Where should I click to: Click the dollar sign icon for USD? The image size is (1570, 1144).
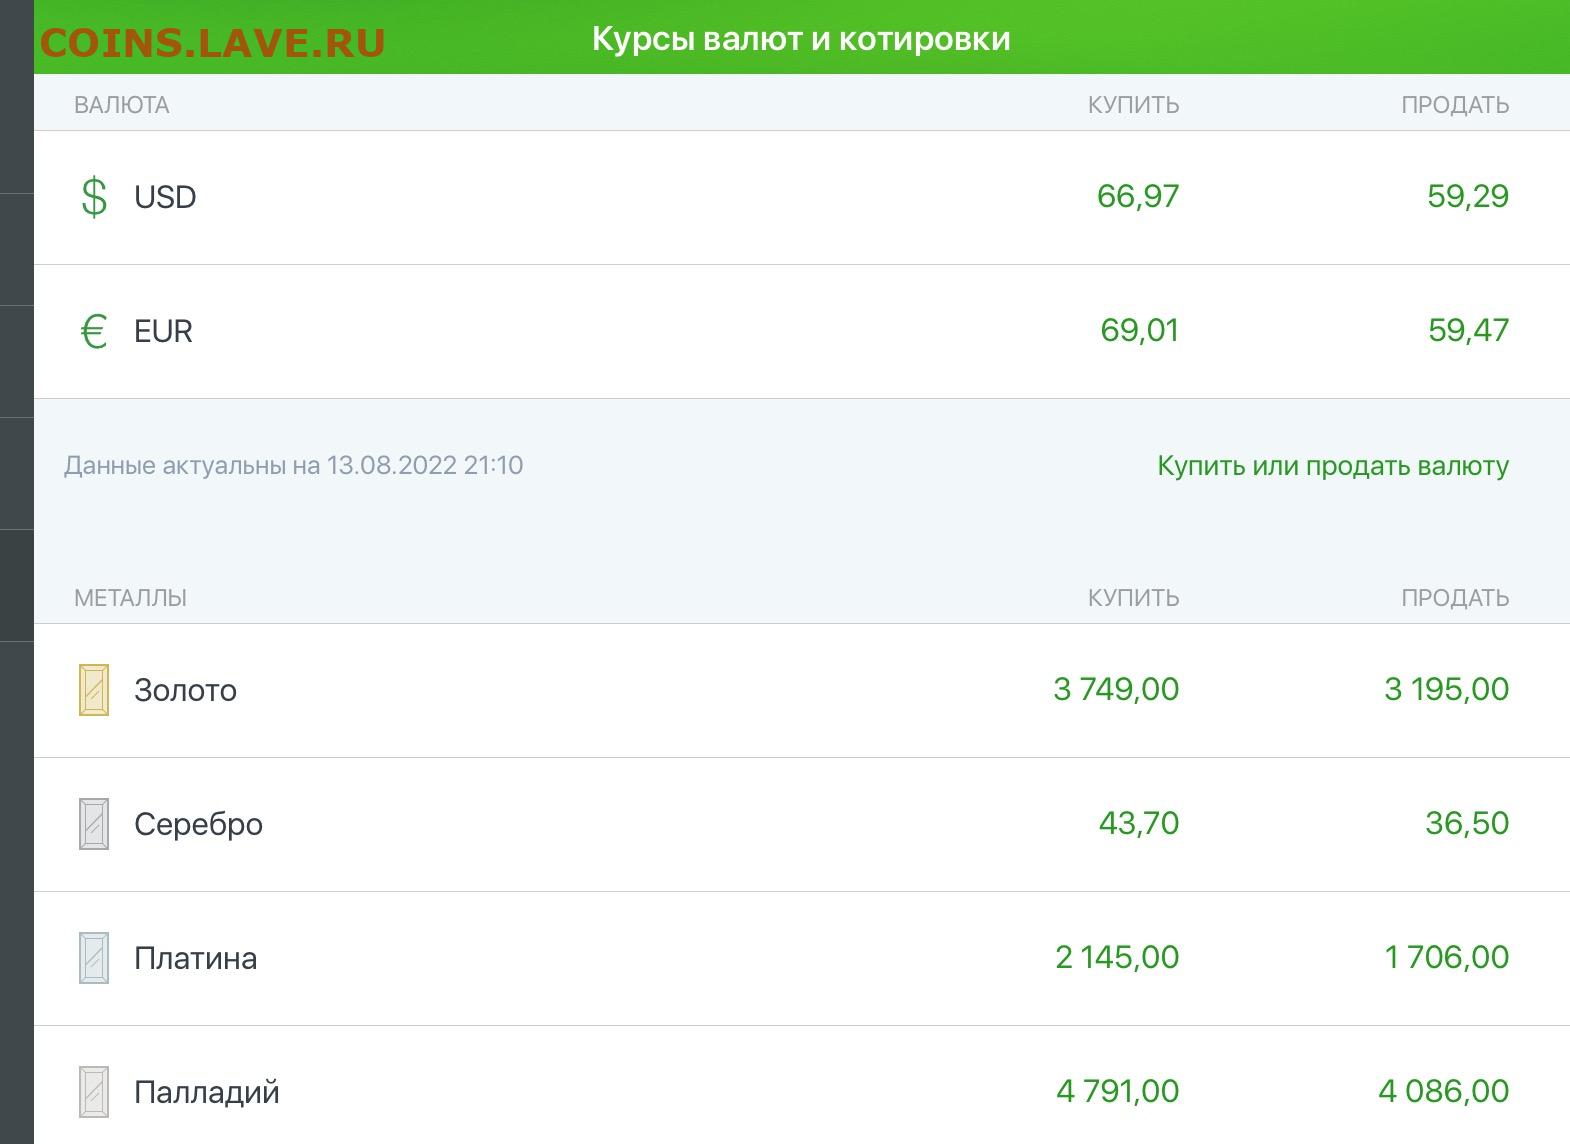tap(94, 196)
